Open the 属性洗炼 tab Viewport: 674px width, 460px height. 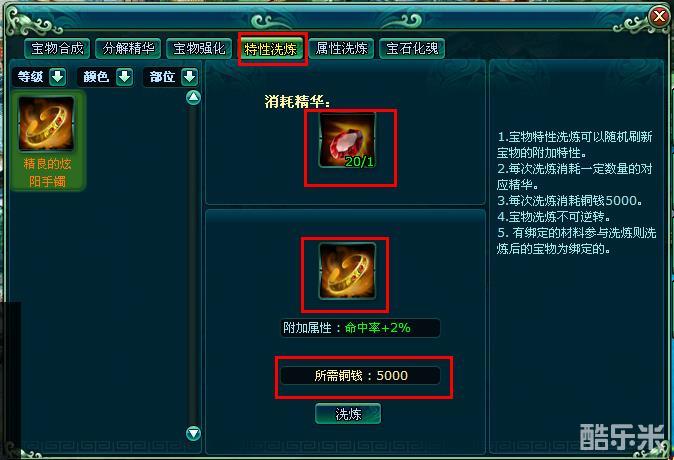[x=341, y=48]
